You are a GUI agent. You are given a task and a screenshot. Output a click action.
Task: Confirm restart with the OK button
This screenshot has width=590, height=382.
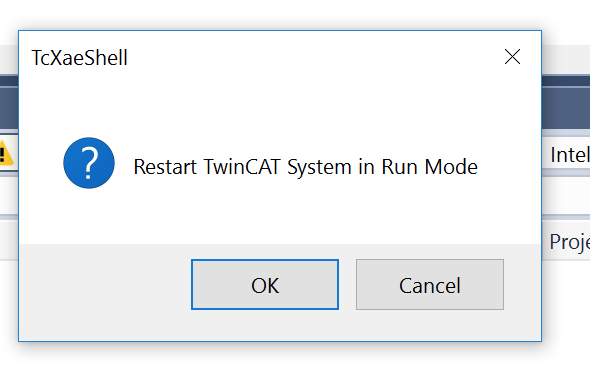coord(265,285)
